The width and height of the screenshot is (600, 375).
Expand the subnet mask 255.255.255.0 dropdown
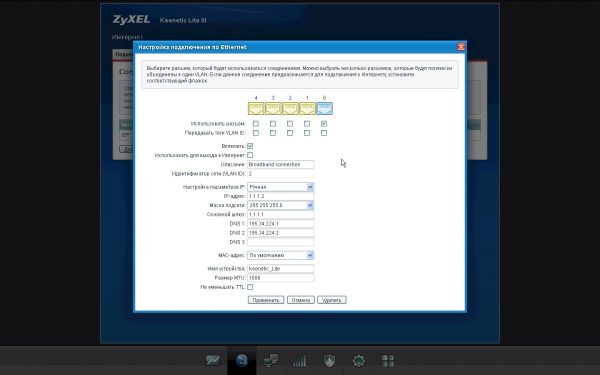pyautogui.click(x=310, y=205)
